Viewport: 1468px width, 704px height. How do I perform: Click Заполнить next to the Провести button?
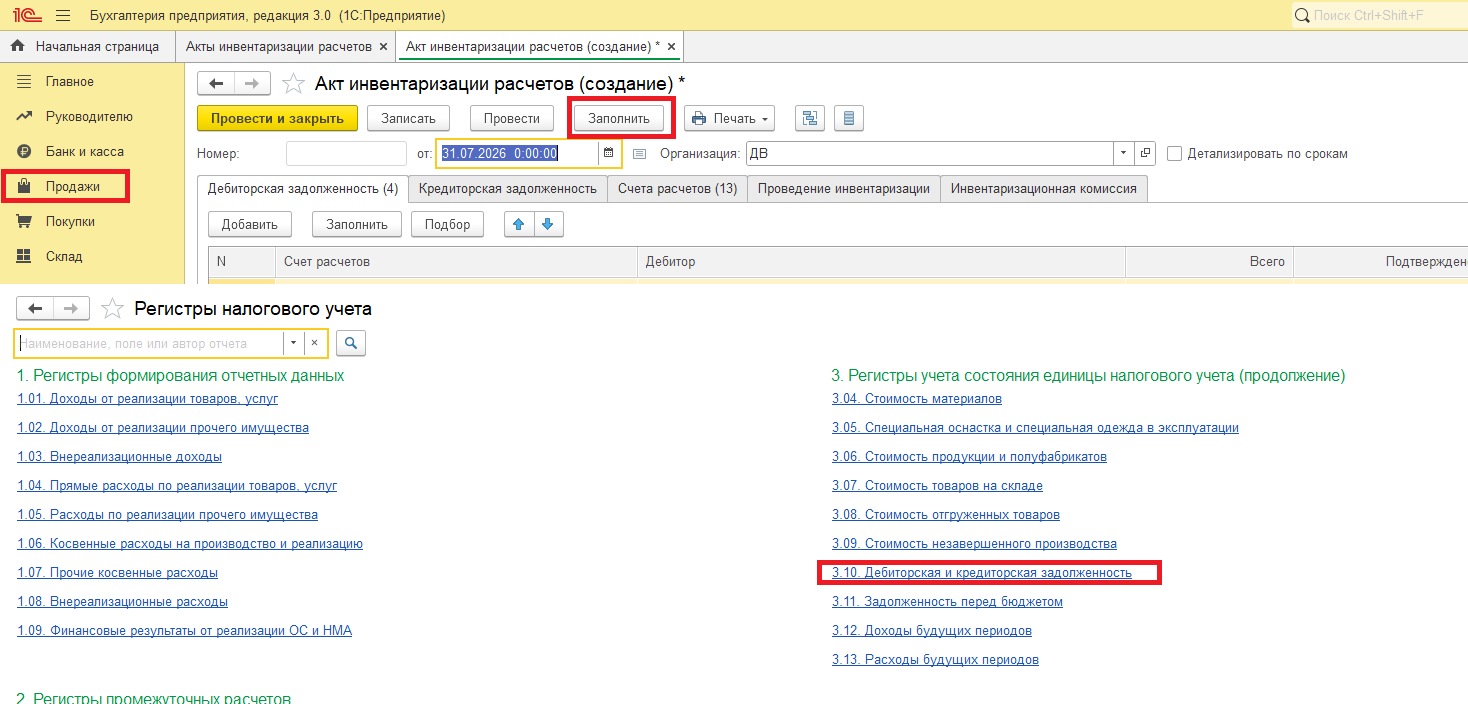[x=619, y=118]
